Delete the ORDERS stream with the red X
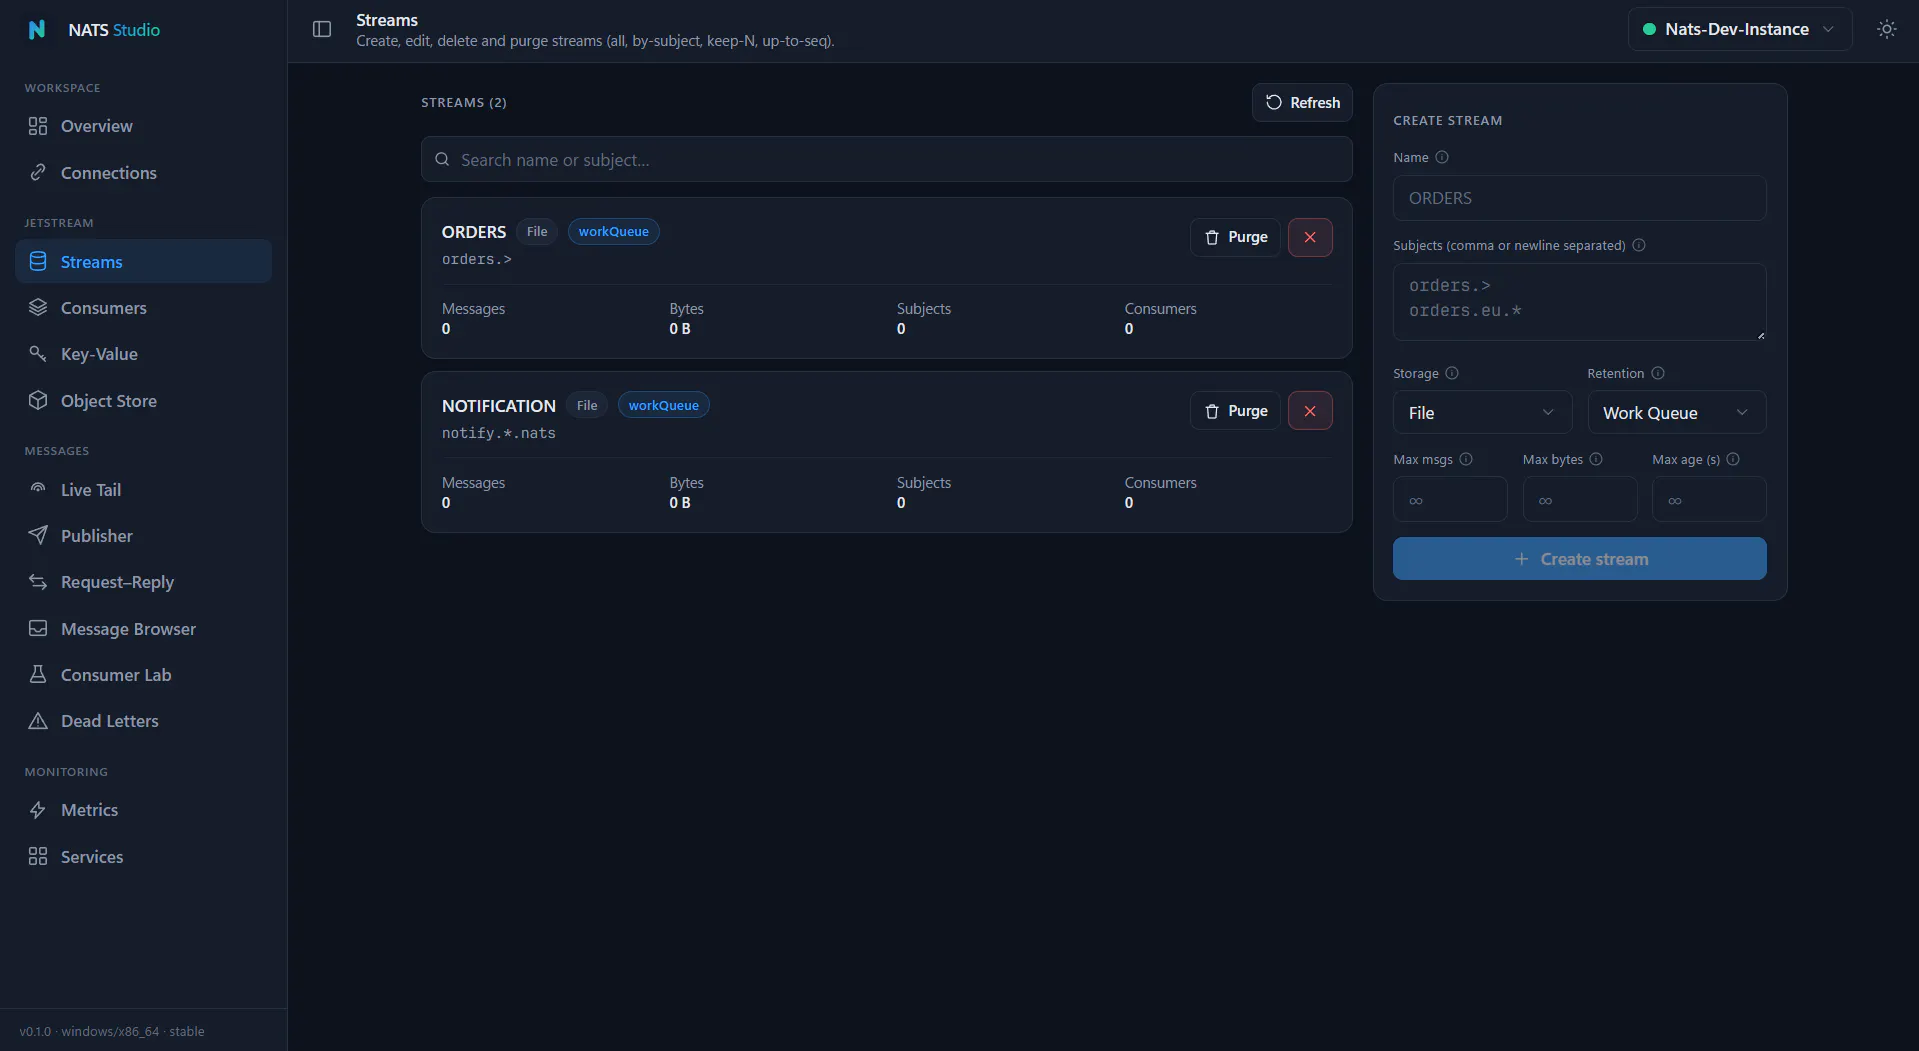 tap(1310, 237)
